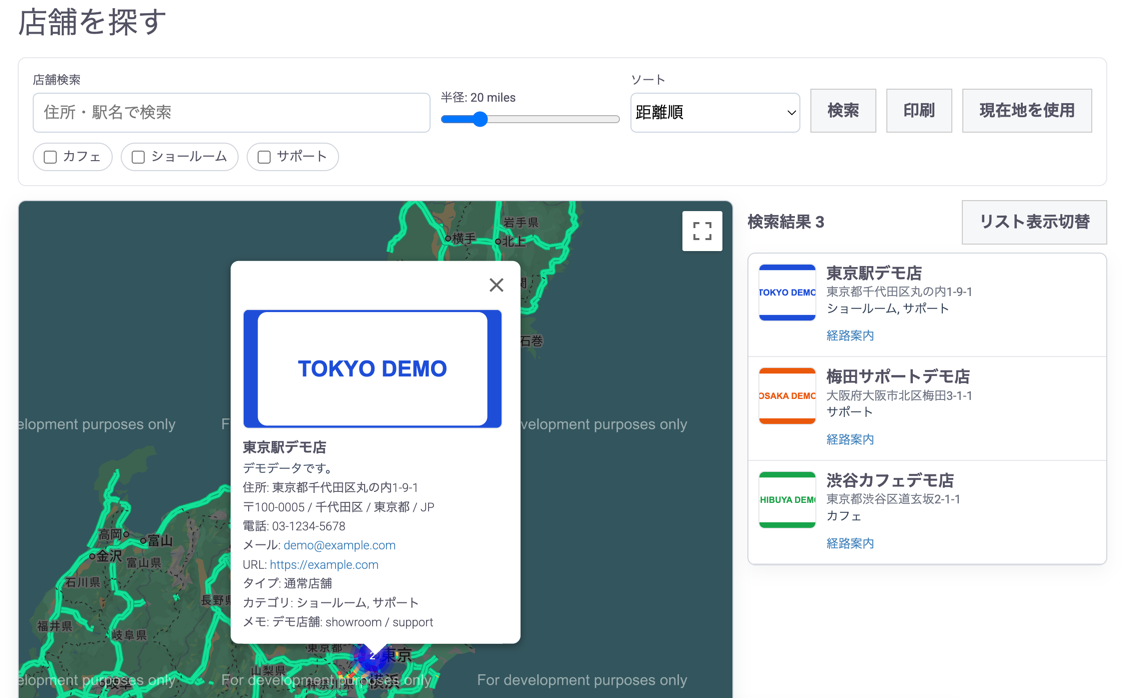The image size is (1131, 698).
Task: Click the TOKYO DEMO thumbnail in results
Action: [787, 292]
